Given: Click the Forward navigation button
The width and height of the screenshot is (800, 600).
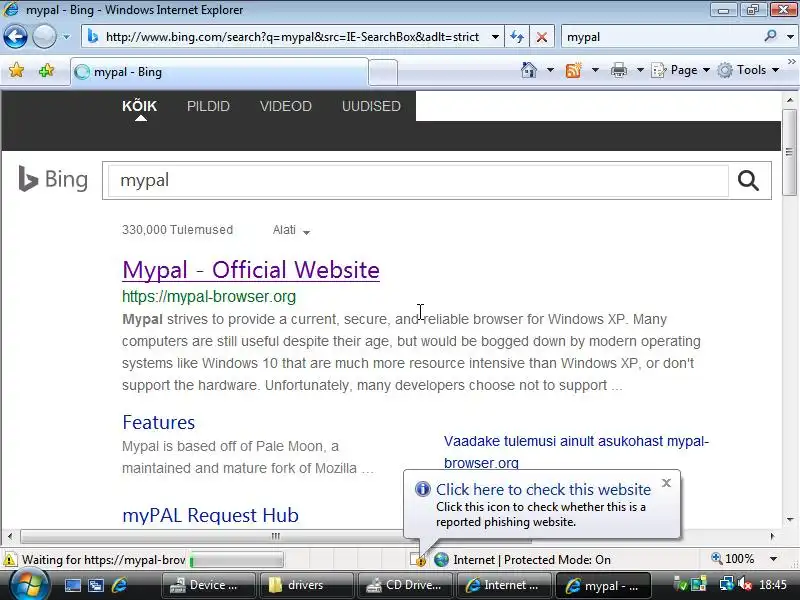Looking at the screenshot, I should 44,37.
